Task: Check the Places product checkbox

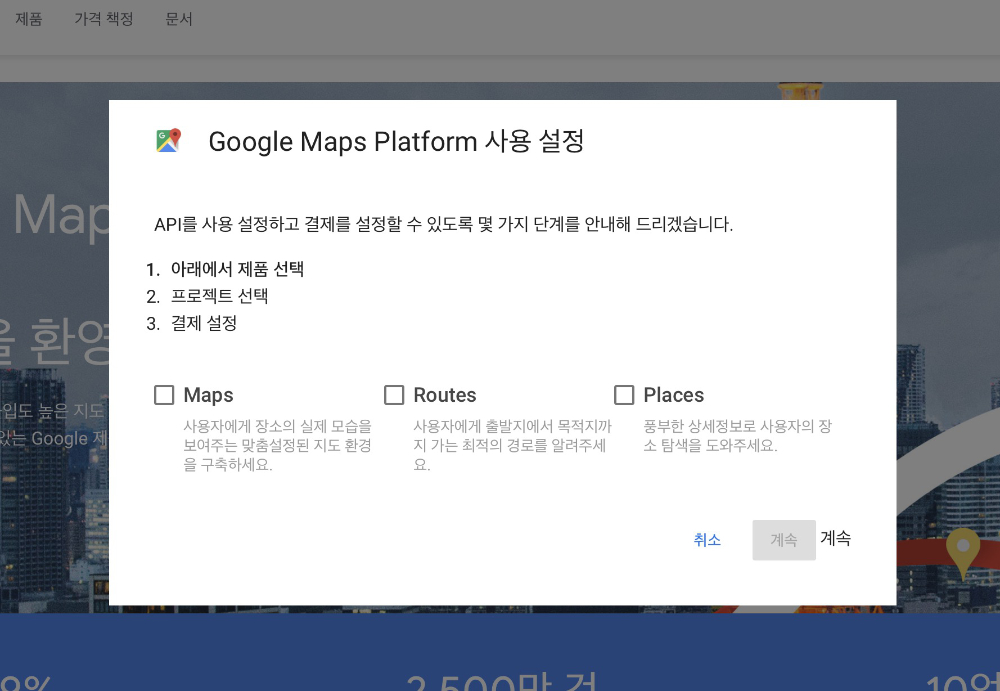Action: point(624,395)
